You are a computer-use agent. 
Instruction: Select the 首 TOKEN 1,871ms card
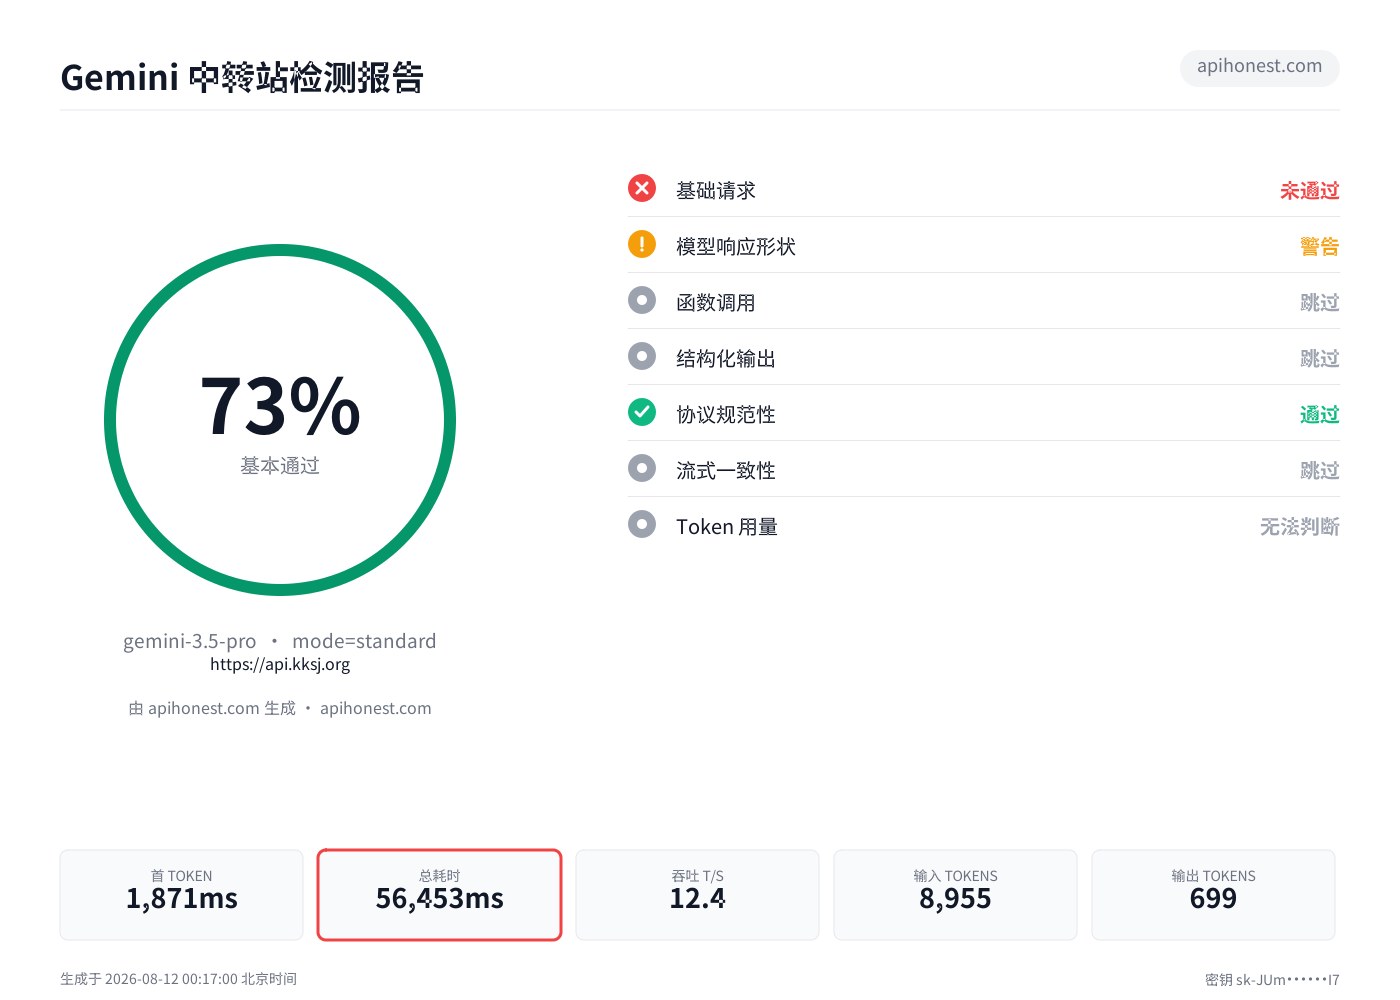[x=181, y=895]
